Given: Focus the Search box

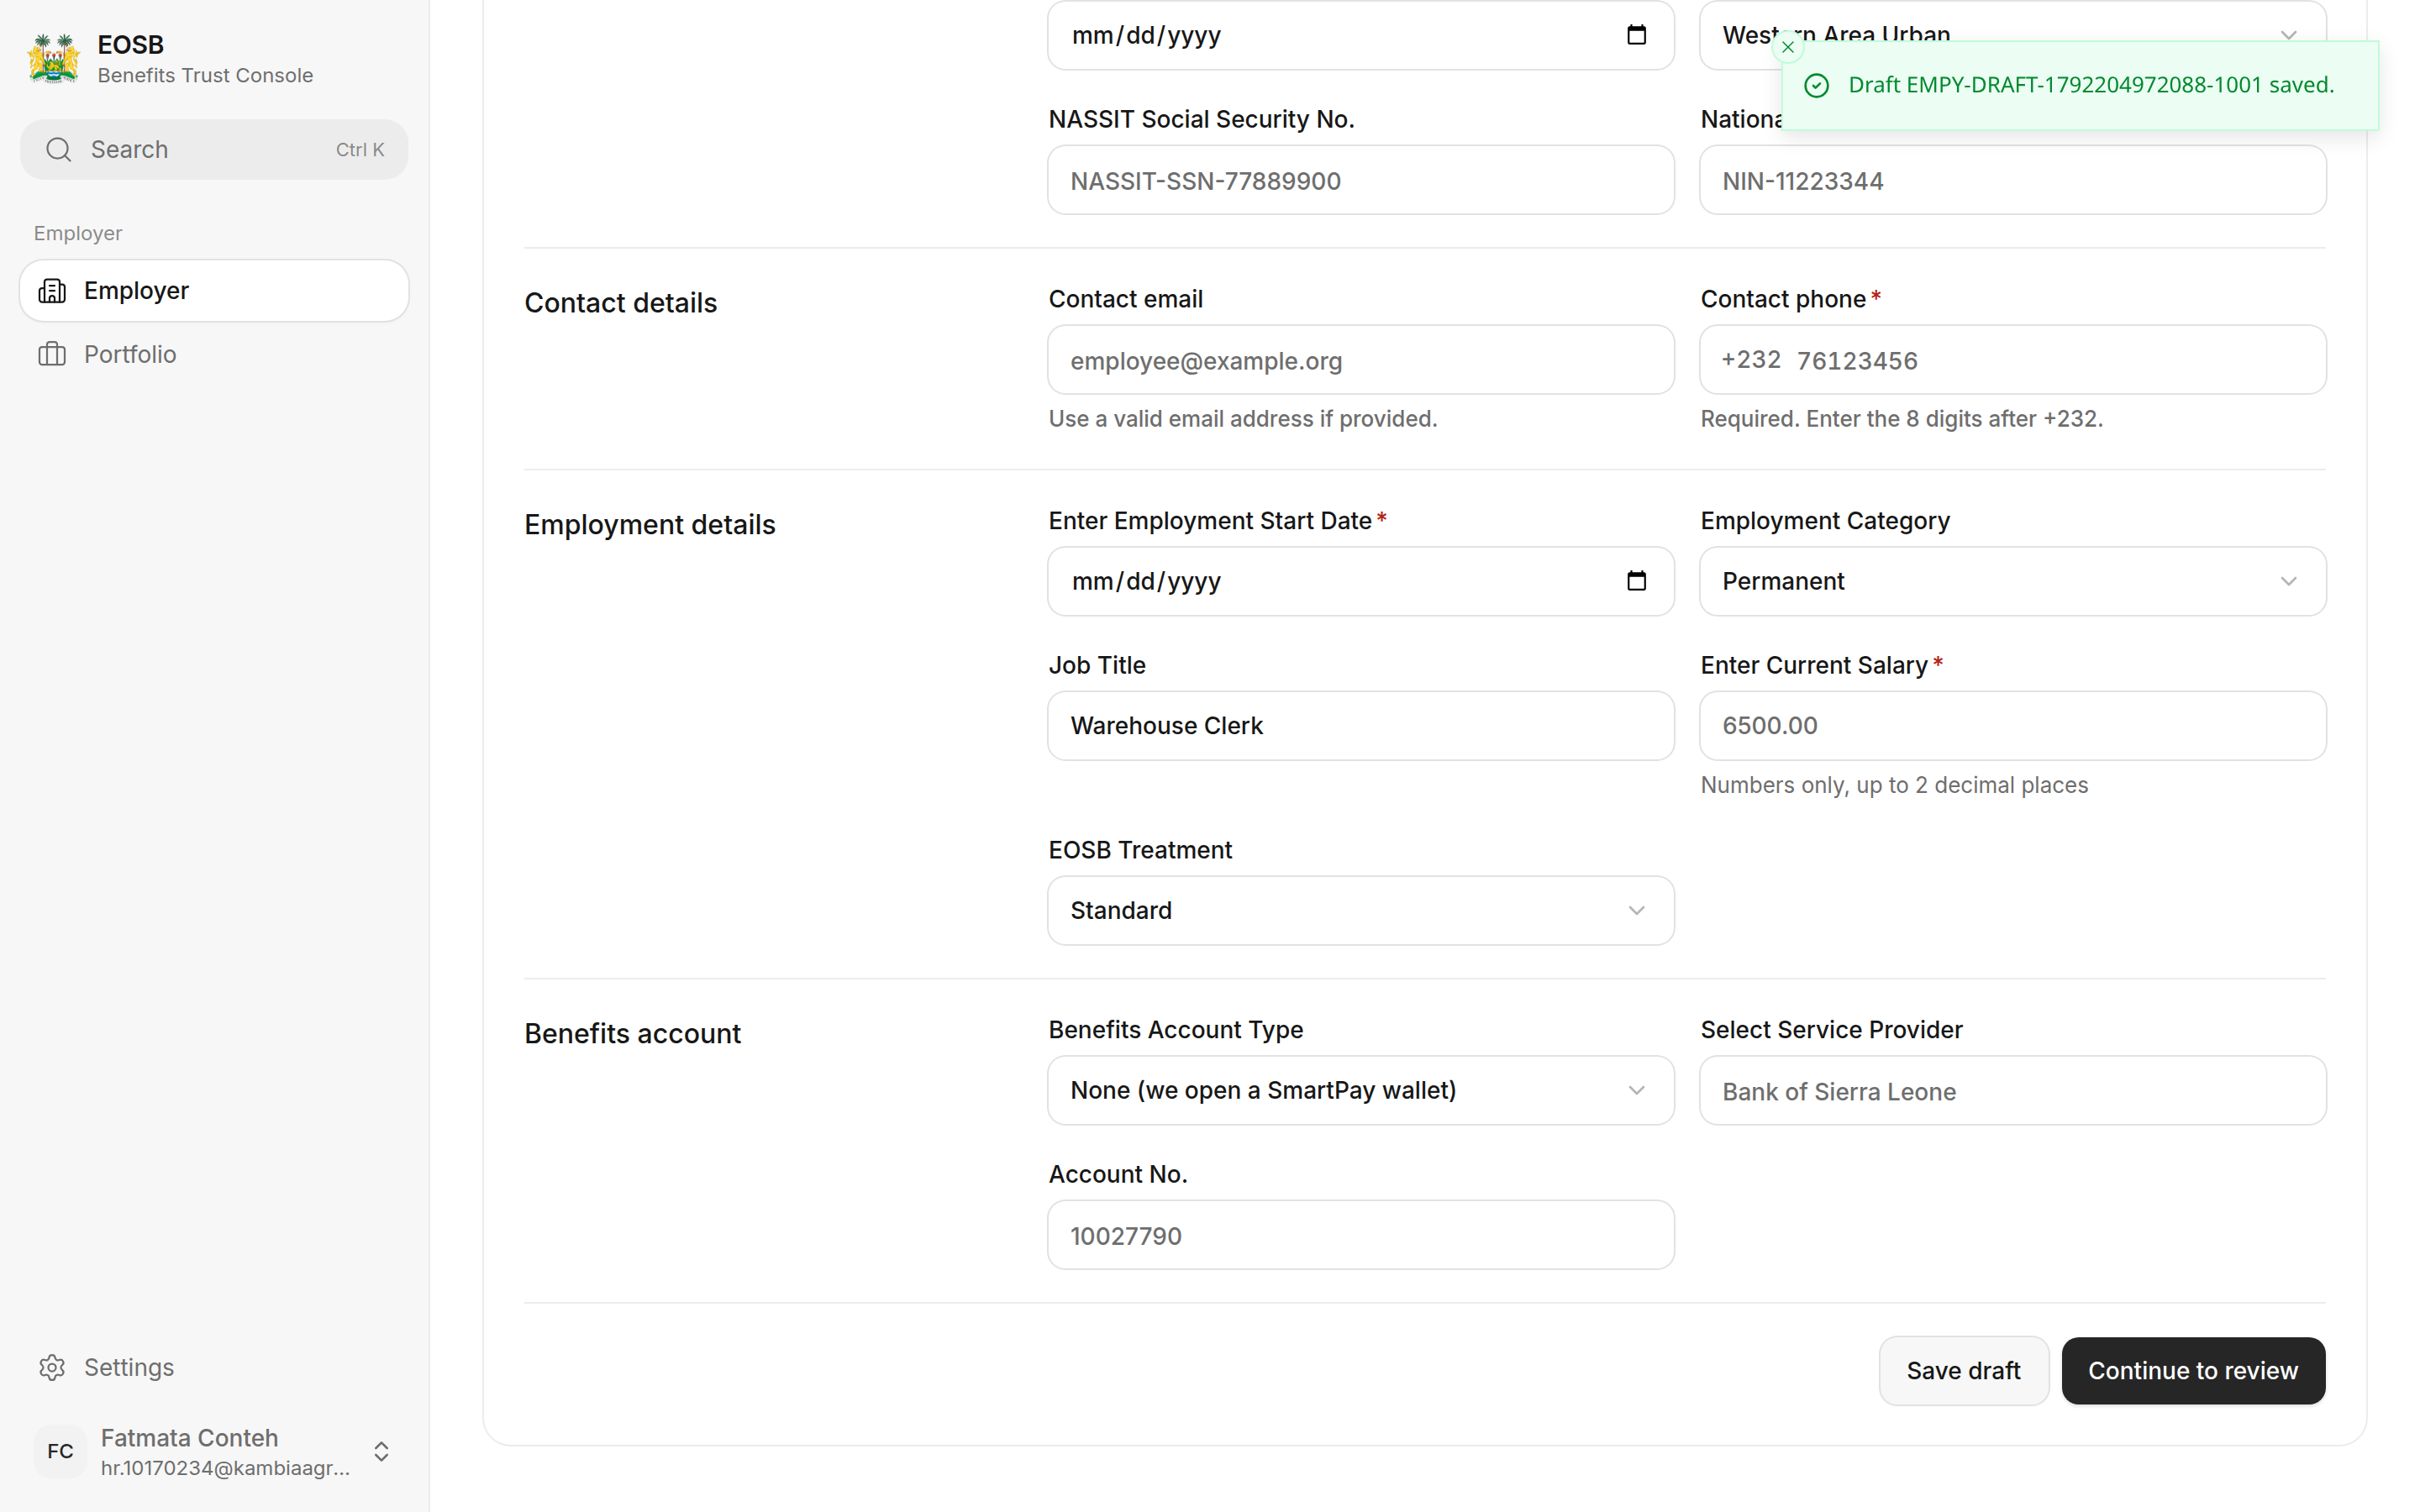Looking at the screenshot, I should 214,150.
